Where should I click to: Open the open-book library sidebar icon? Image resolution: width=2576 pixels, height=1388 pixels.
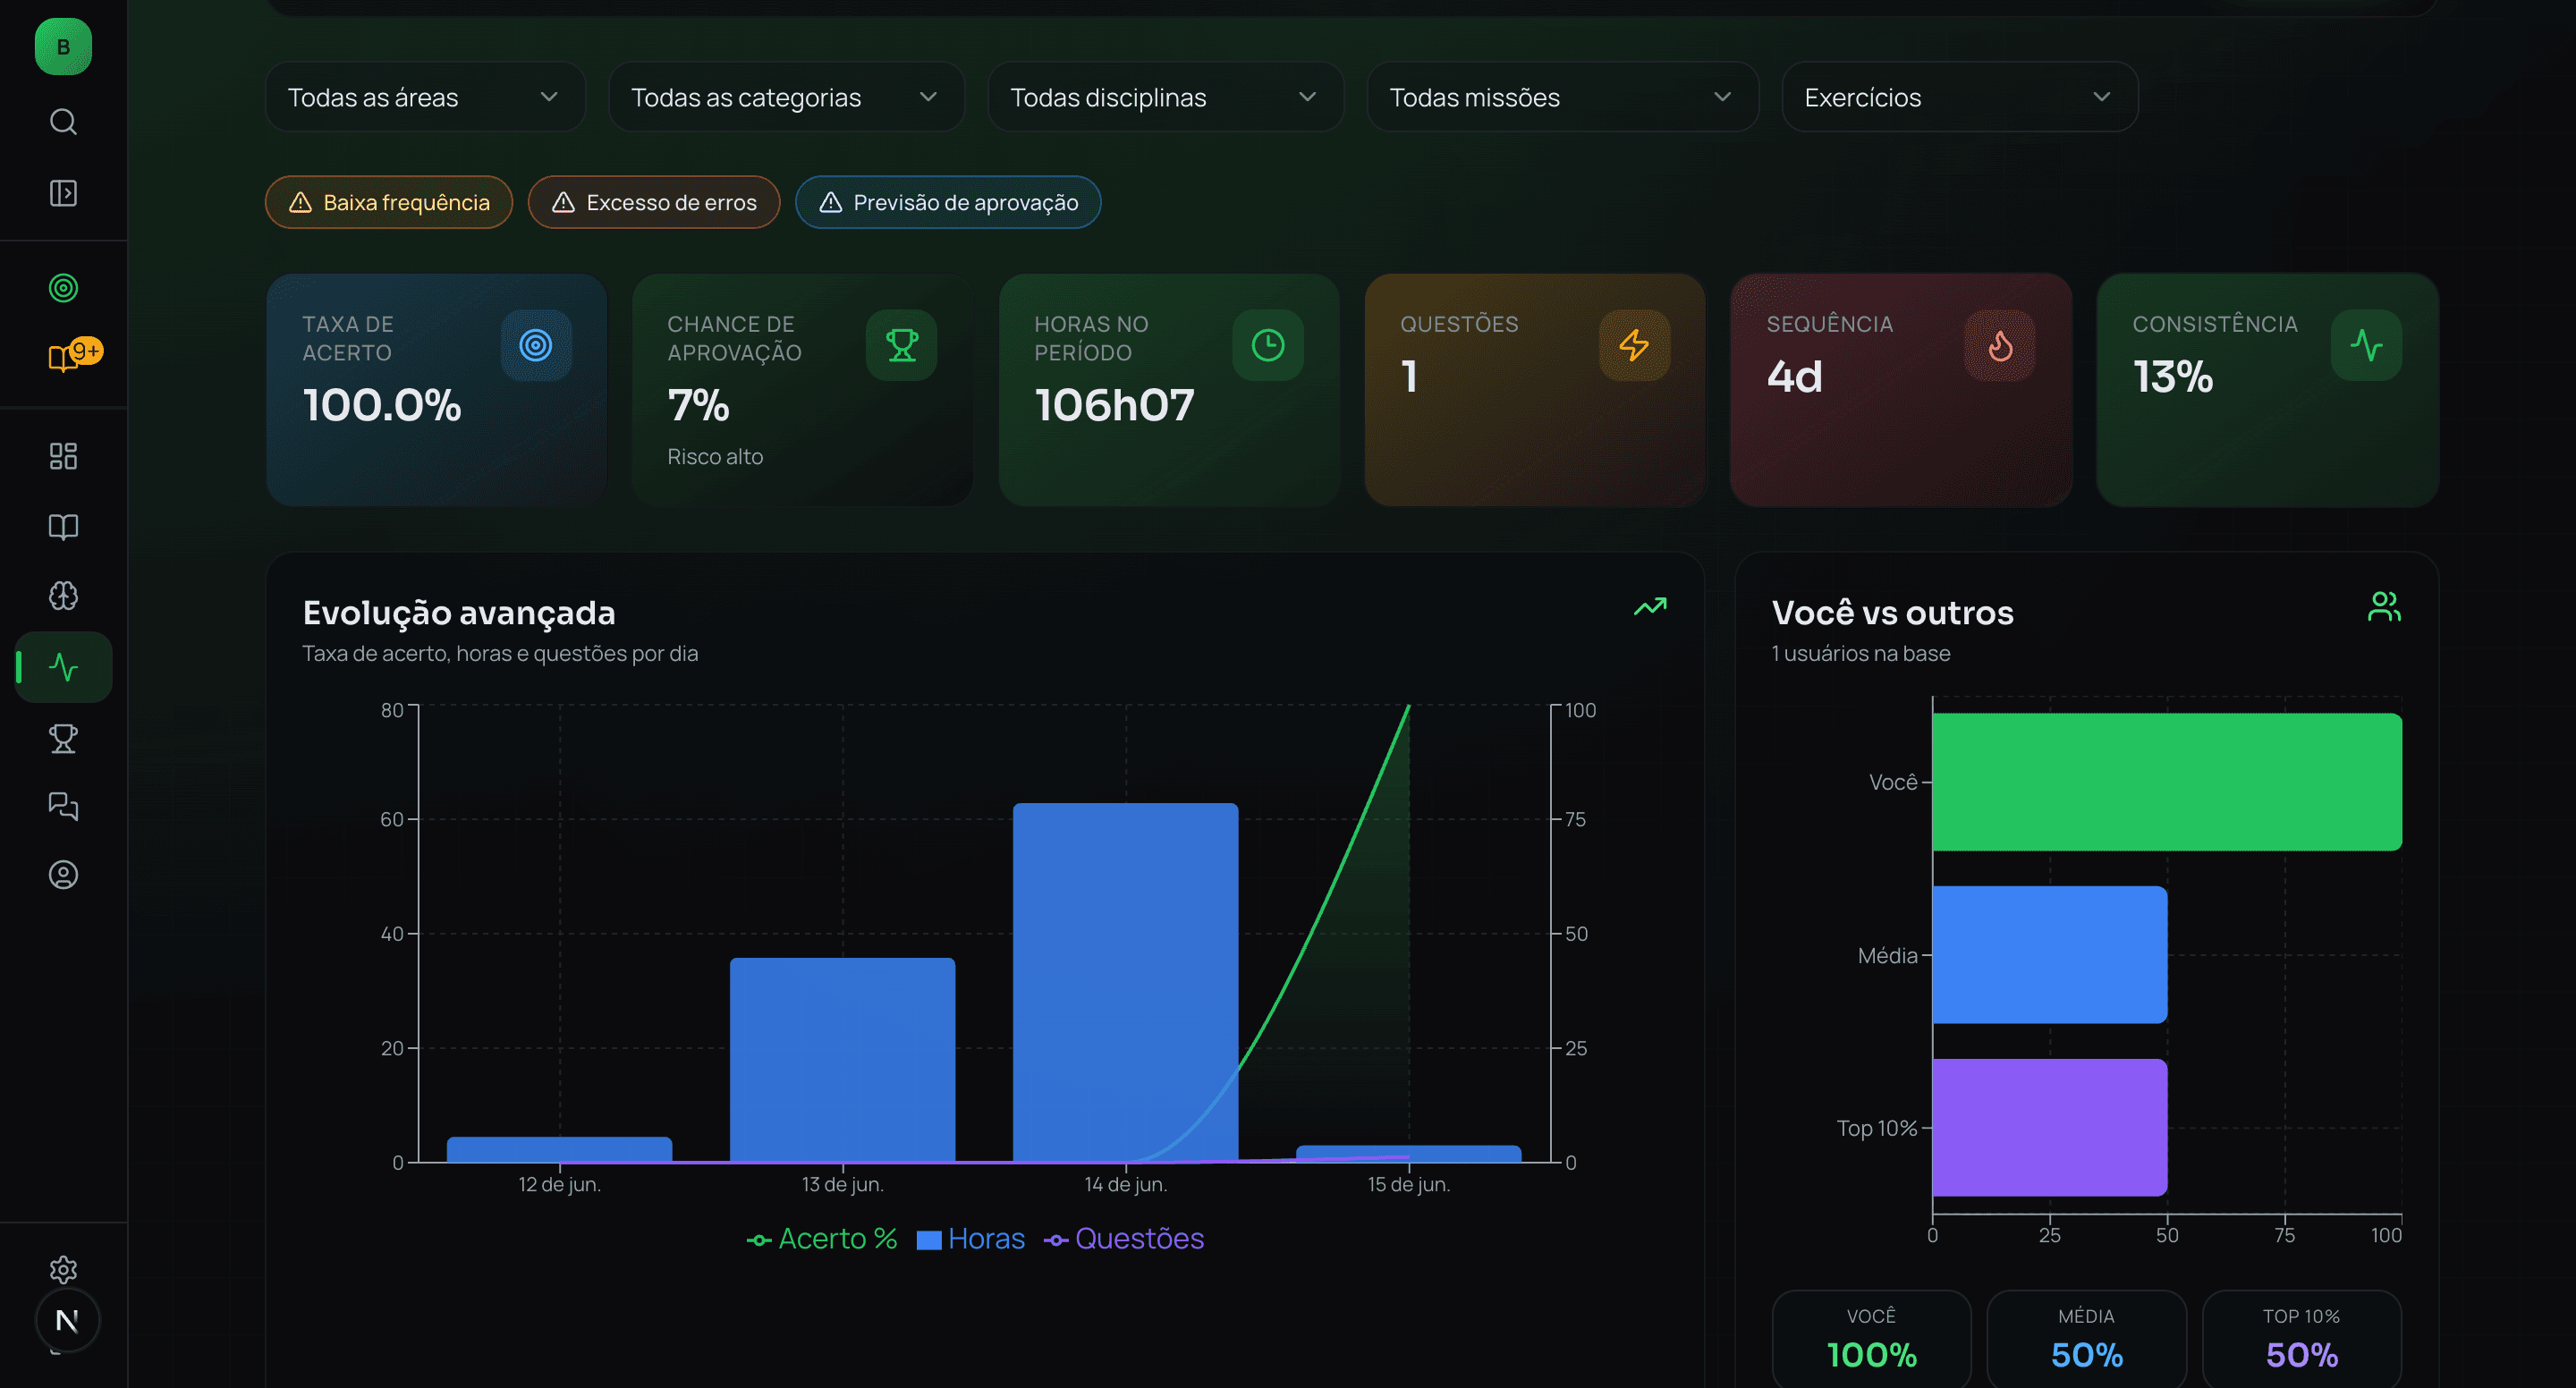(63, 526)
